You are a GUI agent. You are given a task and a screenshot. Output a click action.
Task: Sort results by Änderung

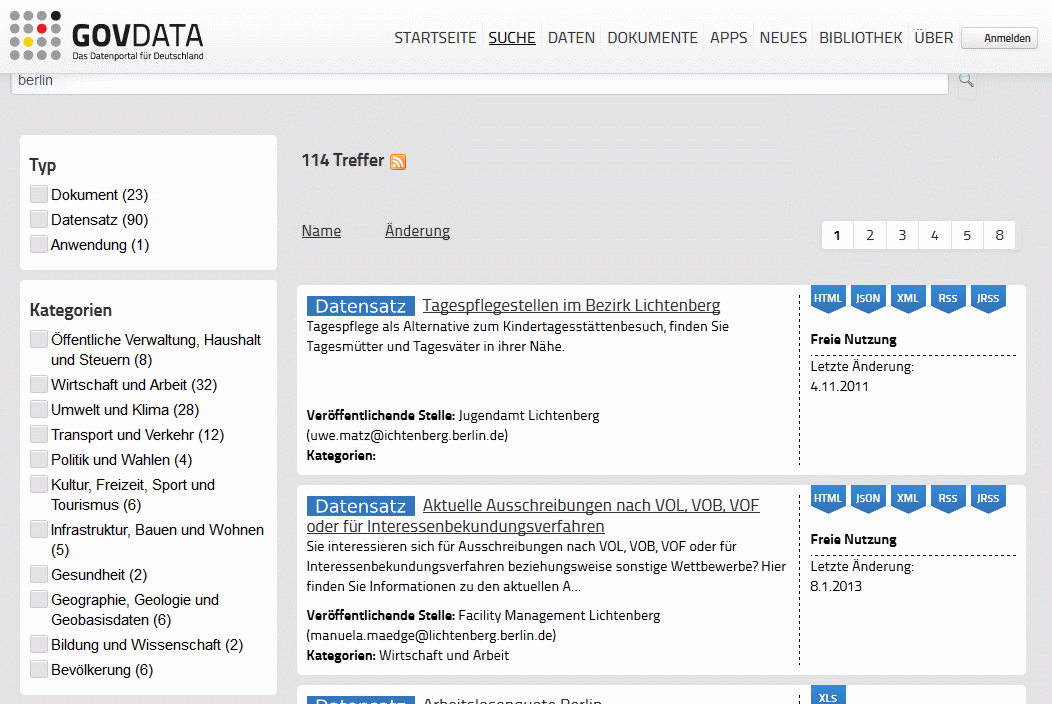coord(417,231)
